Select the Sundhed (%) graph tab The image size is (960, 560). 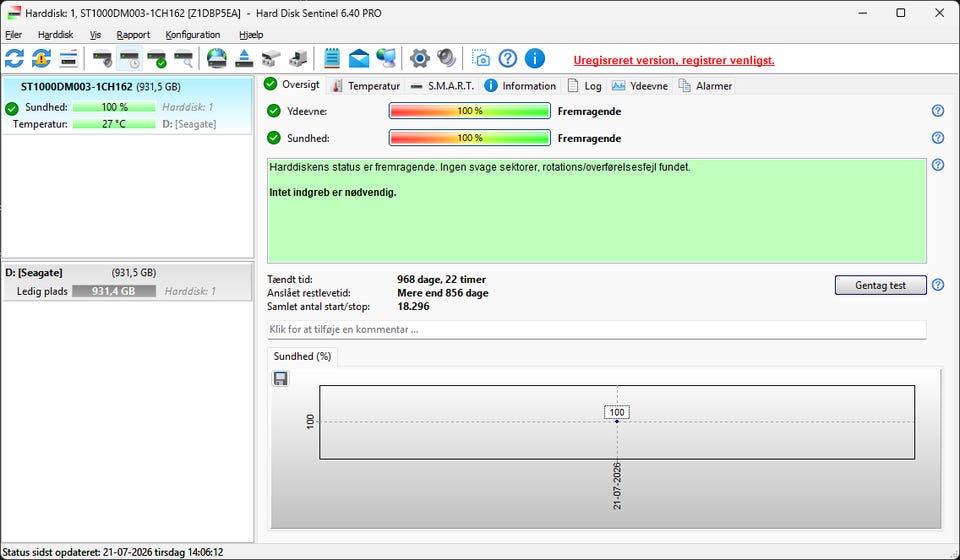[x=302, y=356]
